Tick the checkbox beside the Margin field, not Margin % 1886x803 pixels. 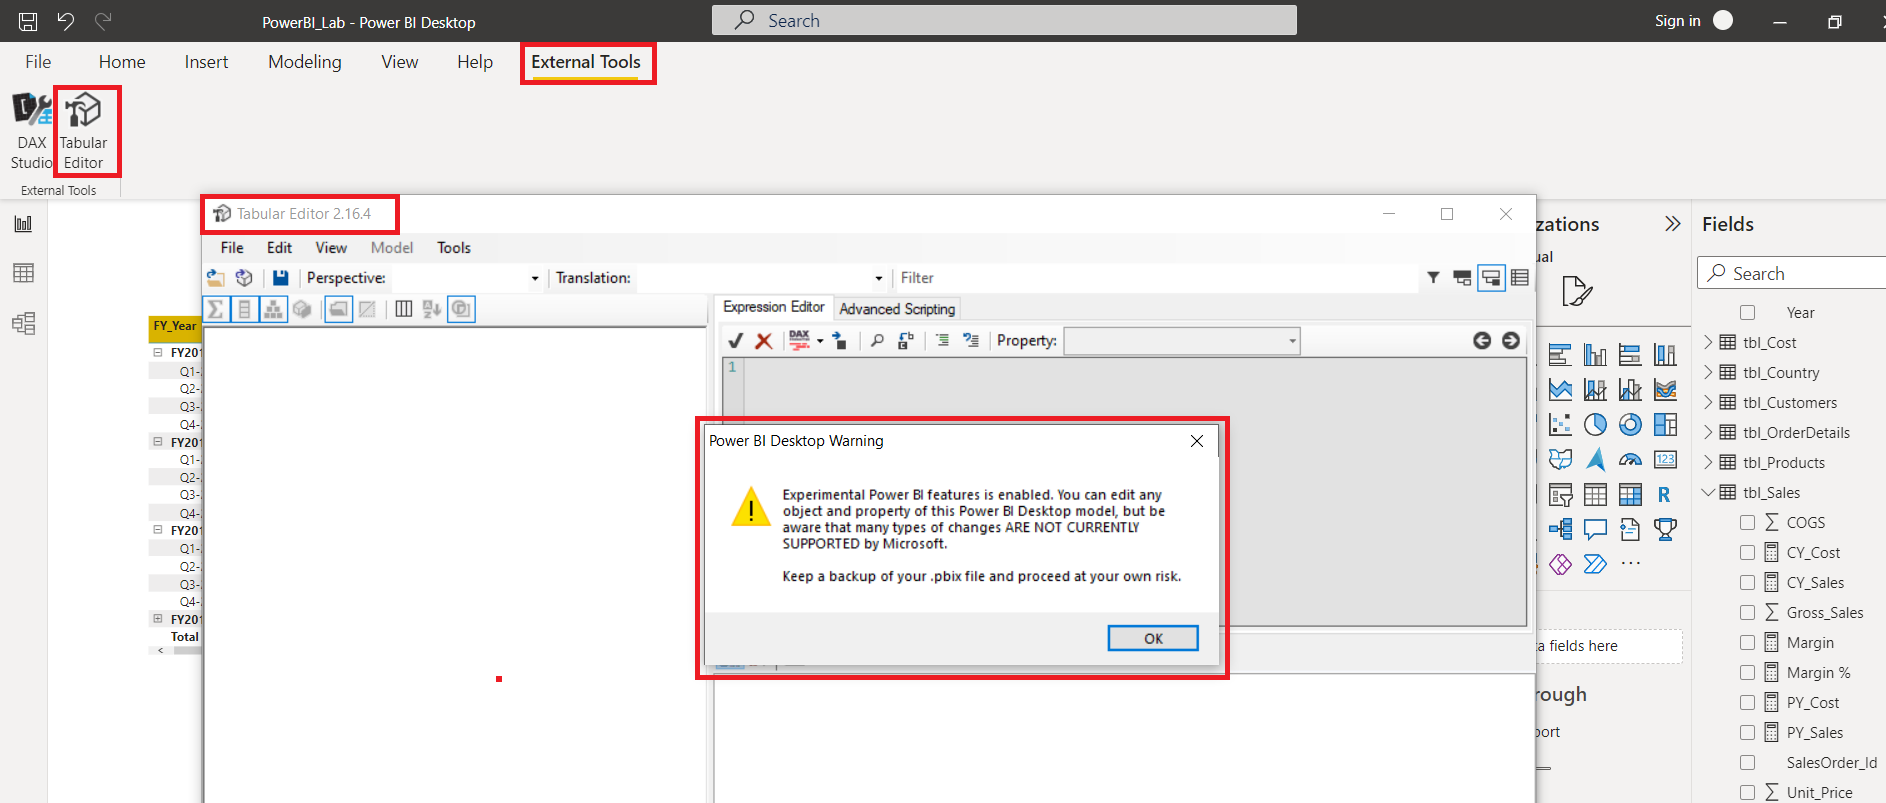pos(1747,642)
